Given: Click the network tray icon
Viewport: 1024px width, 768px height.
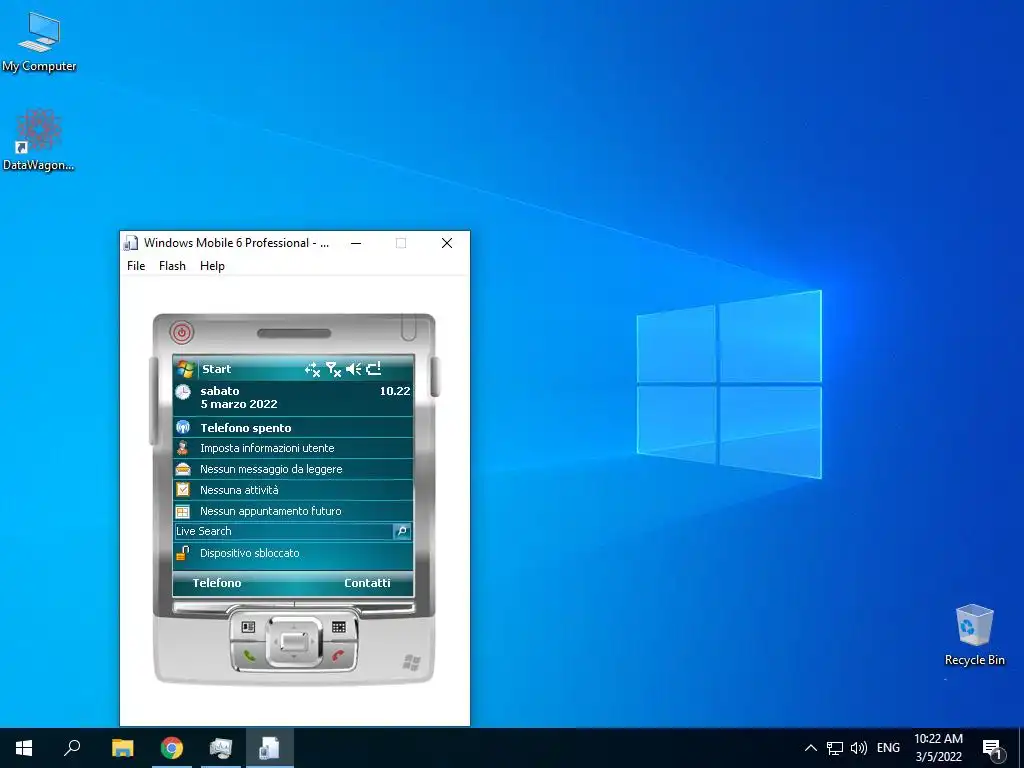Looking at the screenshot, I should pyautogui.click(x=835, y=748).
